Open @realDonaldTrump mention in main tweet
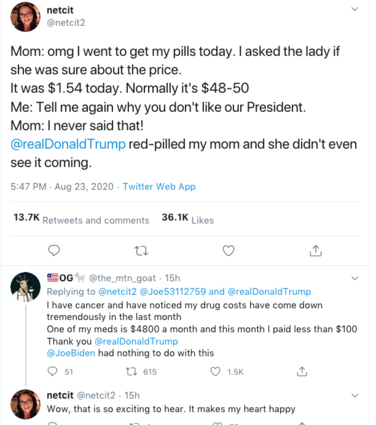 68,144
